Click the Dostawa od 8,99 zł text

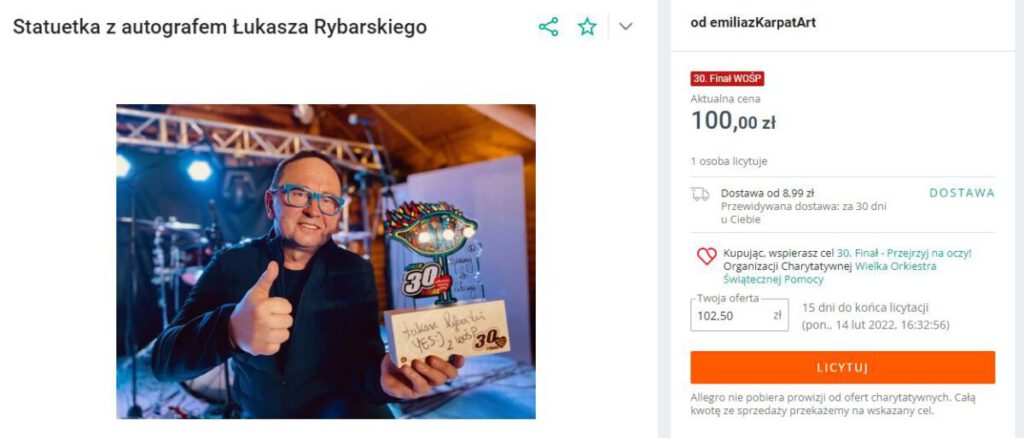(x=767, y=193)
